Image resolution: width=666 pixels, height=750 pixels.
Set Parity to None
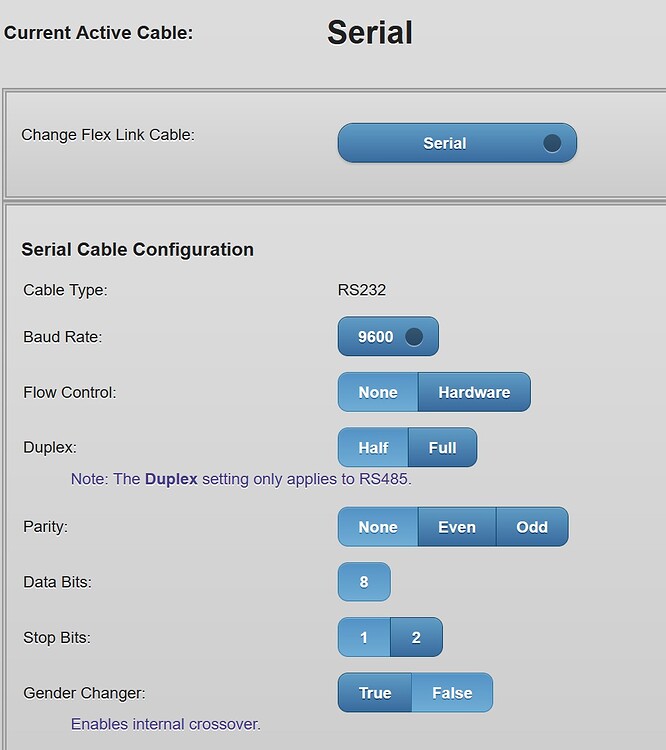pyautogui.click(x=378, y=527)
